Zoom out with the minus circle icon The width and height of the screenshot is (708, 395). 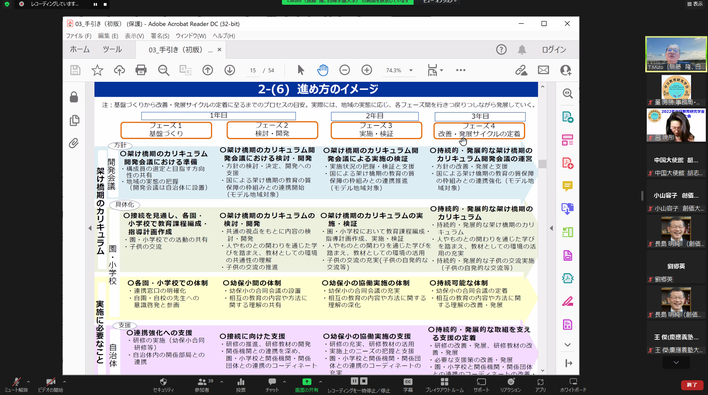[345, 70]
